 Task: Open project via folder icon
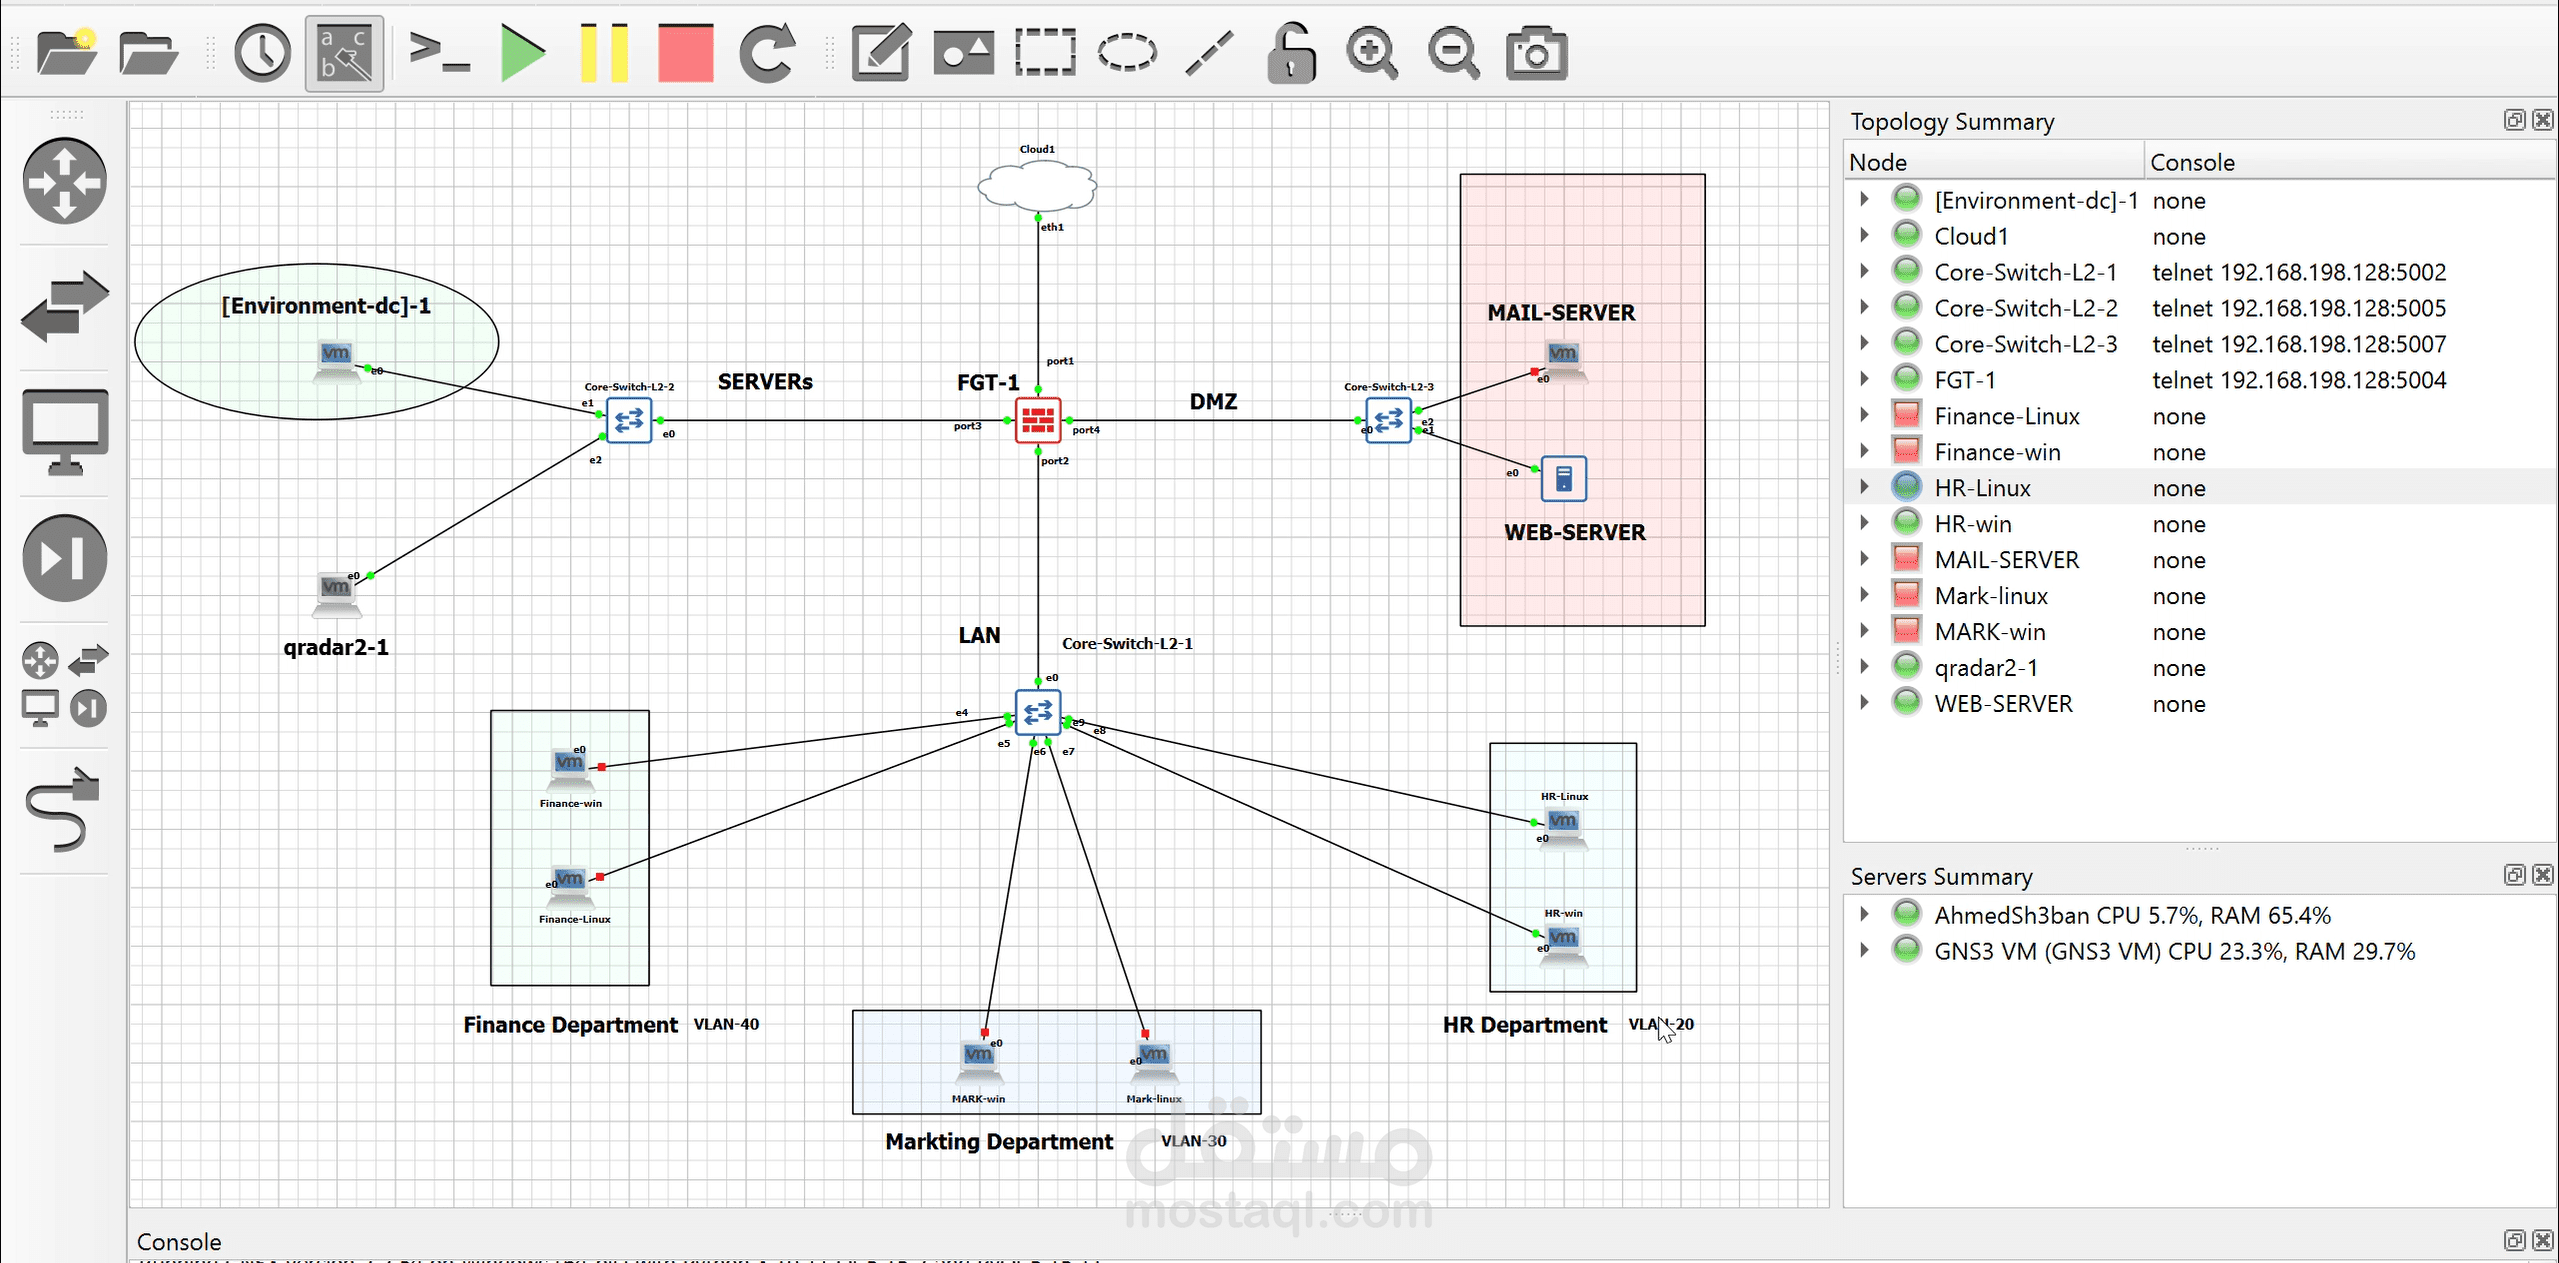148,53
